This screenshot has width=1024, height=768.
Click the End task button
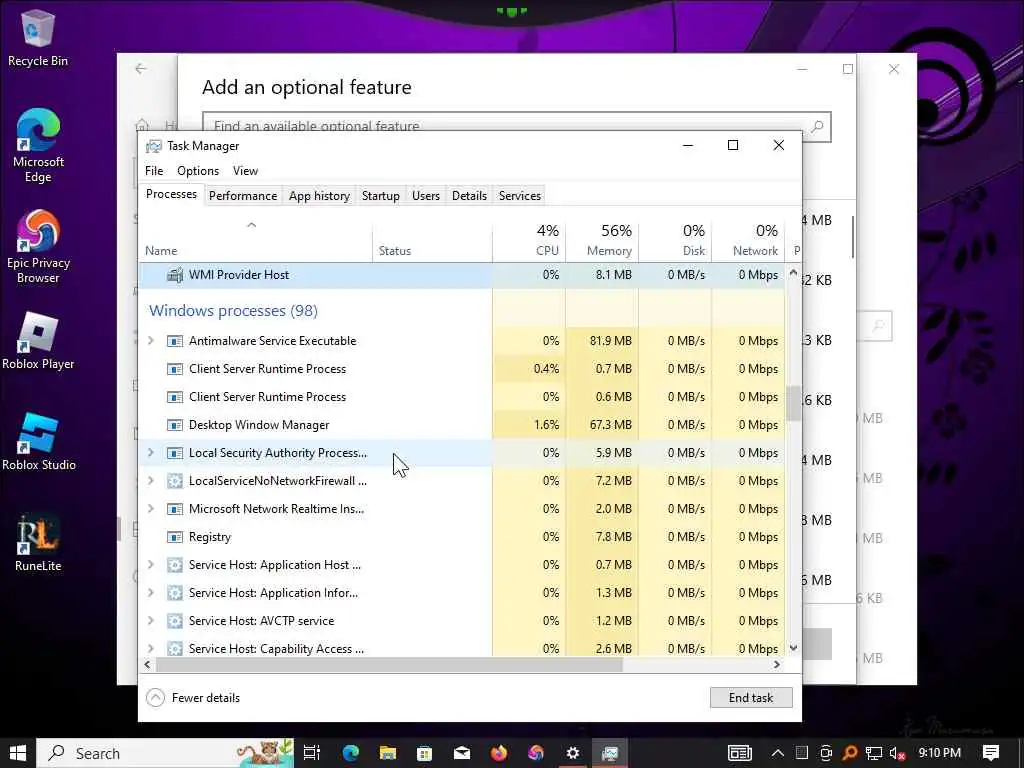(751, 698)
